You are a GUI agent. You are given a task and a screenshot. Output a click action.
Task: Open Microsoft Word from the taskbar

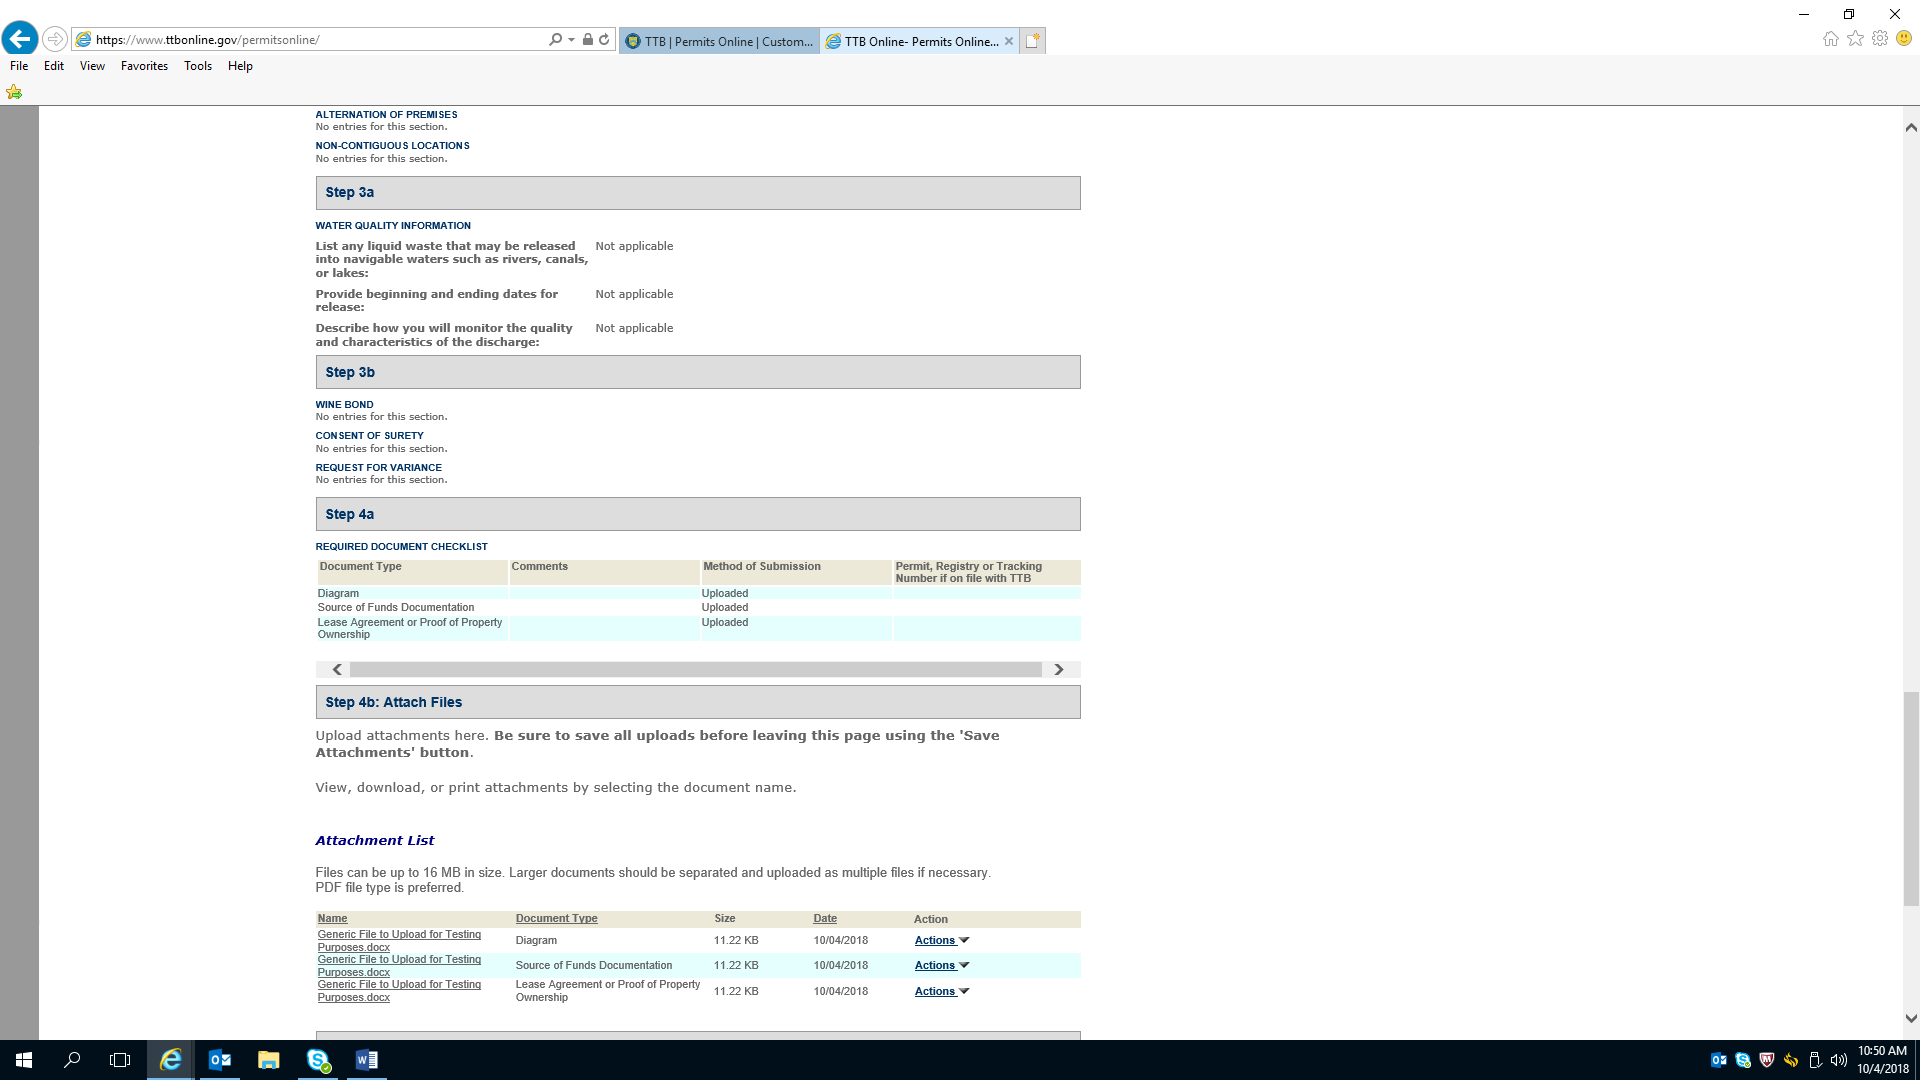[366, 1060]
